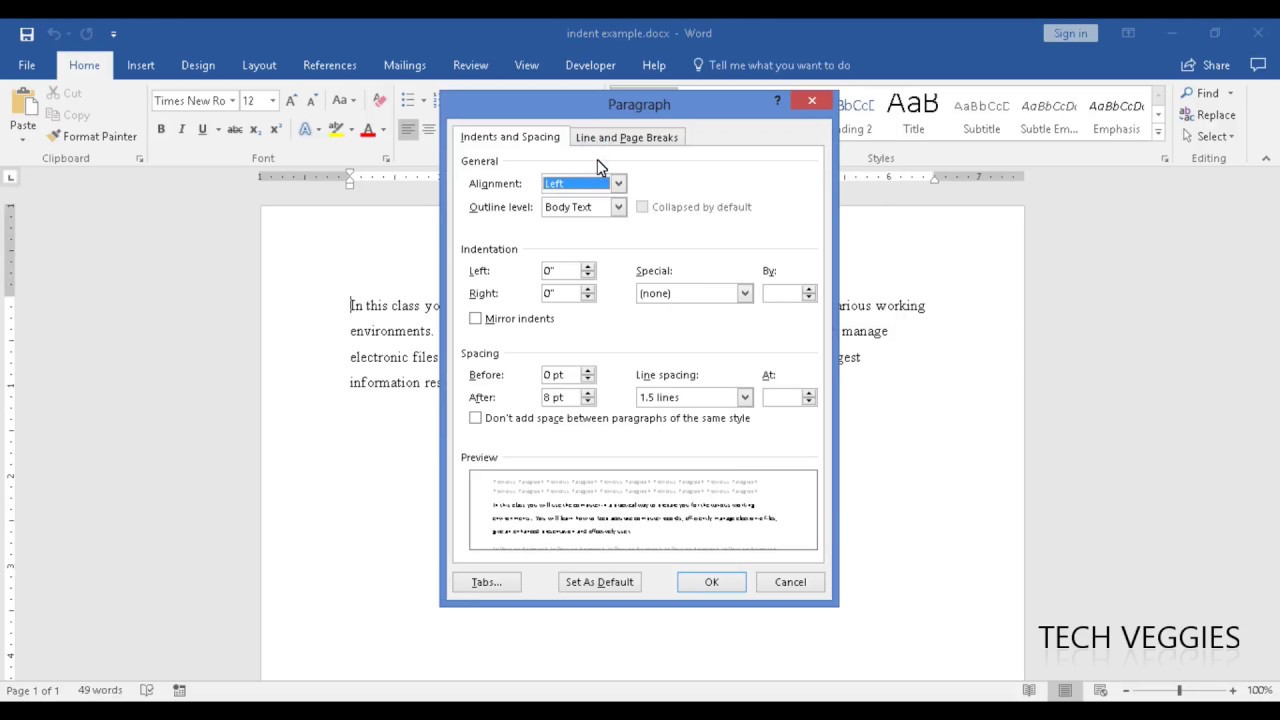Toggle Bold formatting
This screenshot has height=720, width=1280.
161,130
